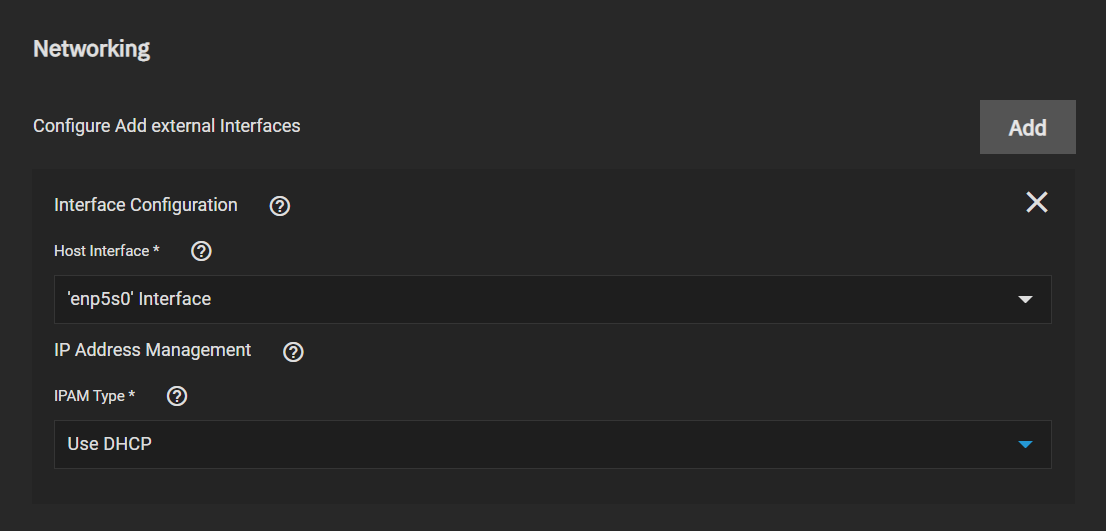The image size is (1106, 531).
Task: Focus the Host Interface select box middle
Action: [553, 300]
